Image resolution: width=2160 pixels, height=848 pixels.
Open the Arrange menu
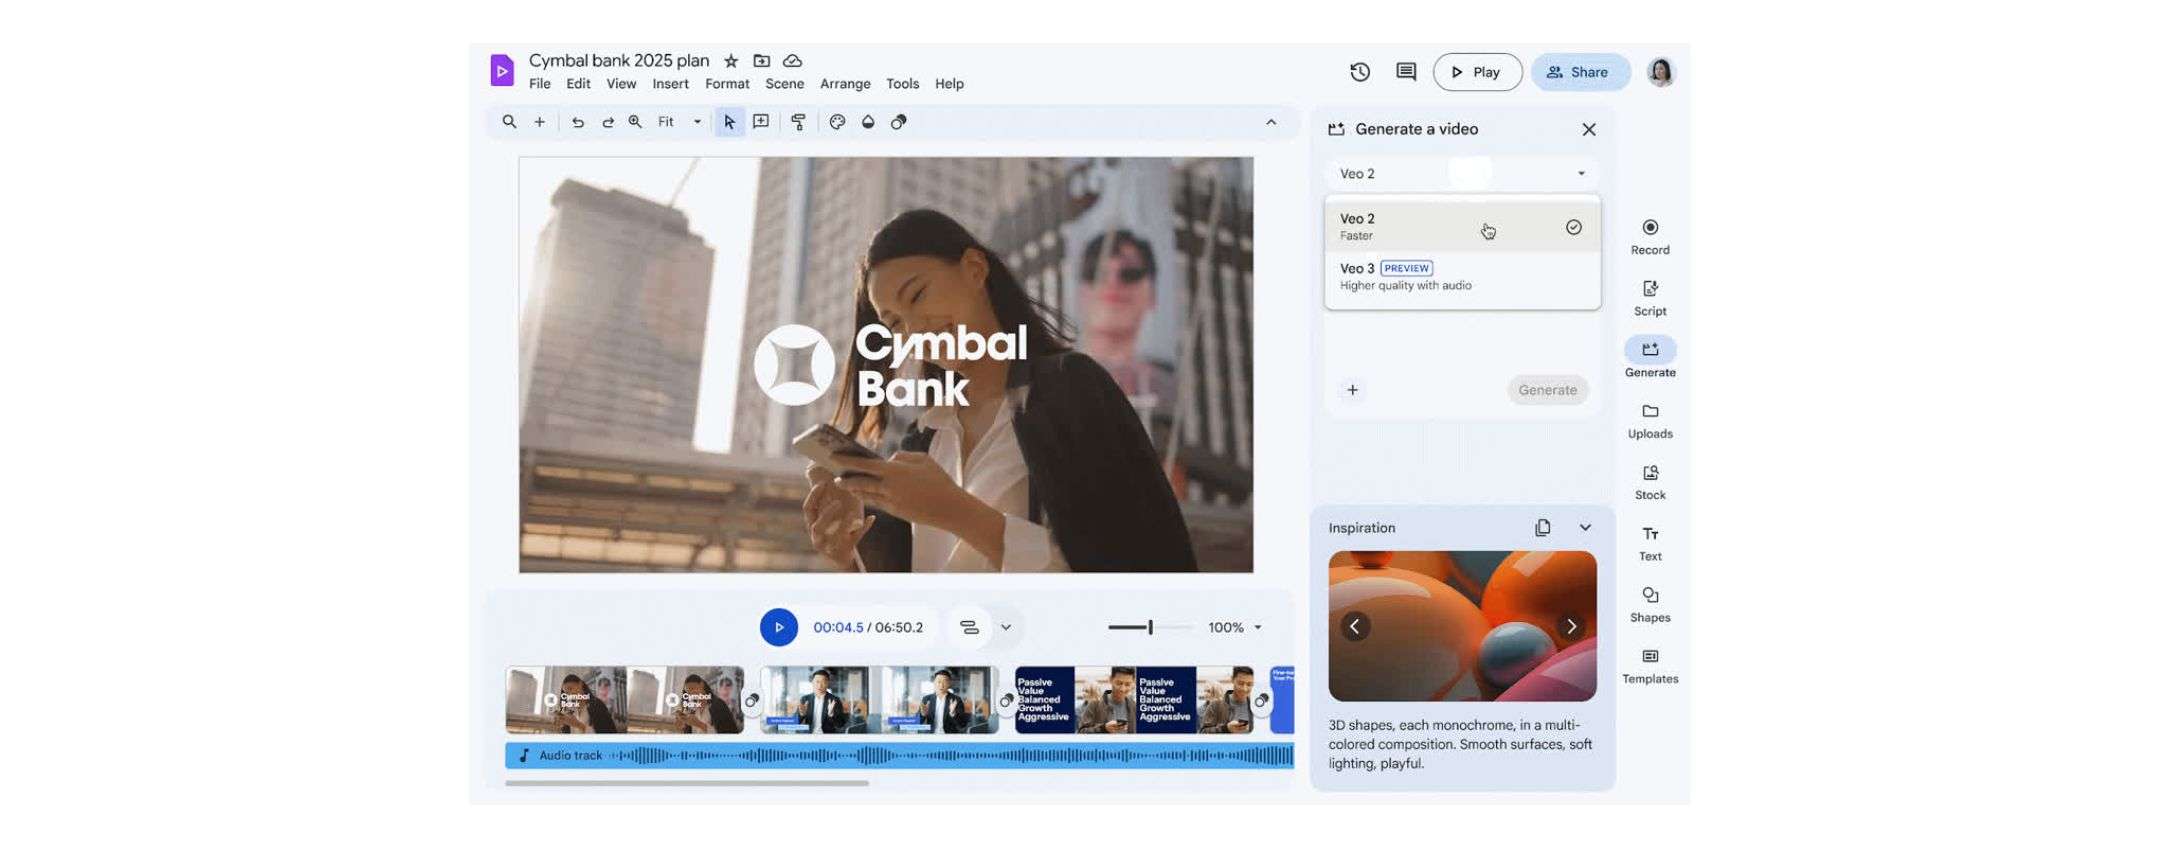(845, 84)
